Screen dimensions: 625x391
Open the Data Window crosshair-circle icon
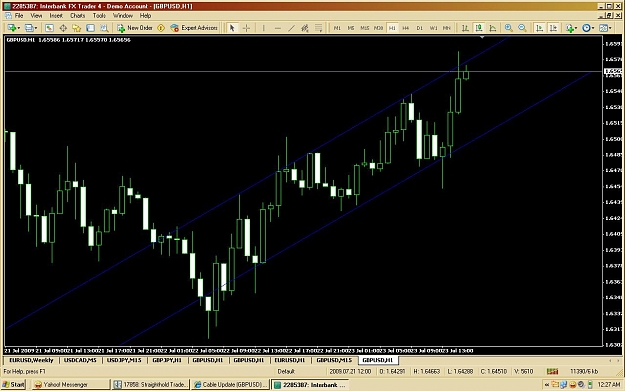pos(63,28)
